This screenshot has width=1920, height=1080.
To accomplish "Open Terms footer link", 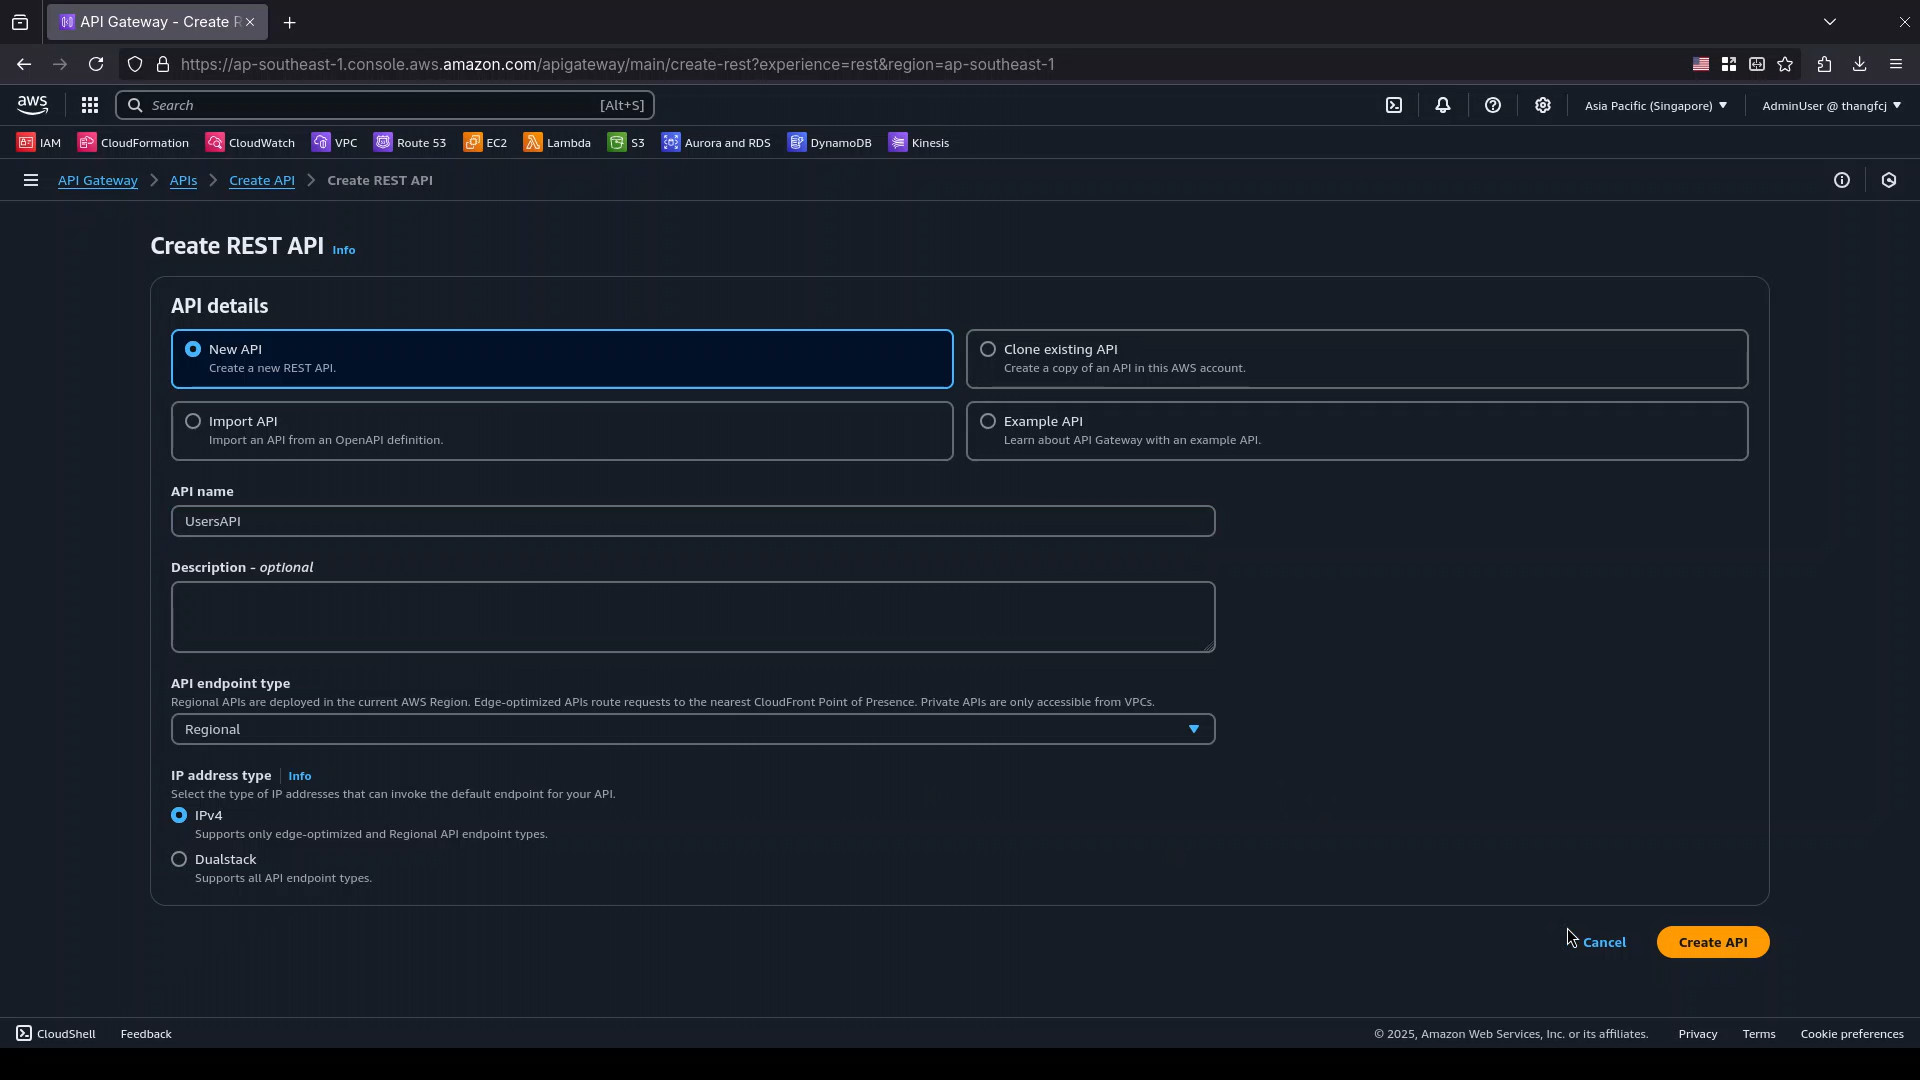I will 1759,1034.
